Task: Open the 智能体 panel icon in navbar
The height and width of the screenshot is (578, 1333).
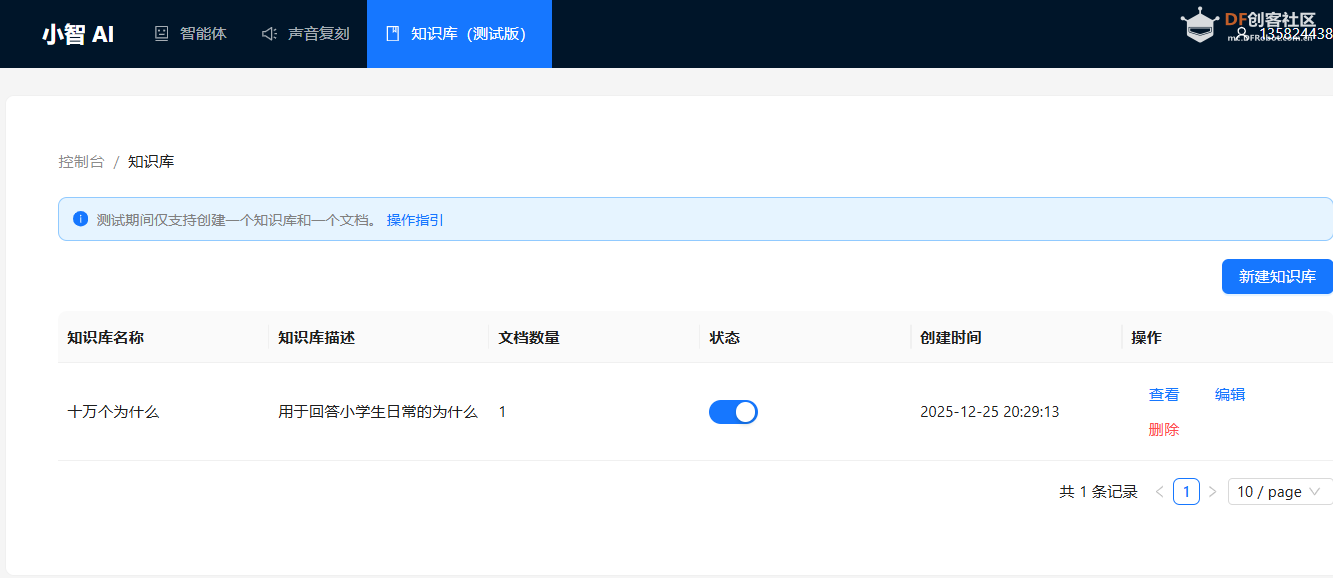Action: tap(161, 33)
